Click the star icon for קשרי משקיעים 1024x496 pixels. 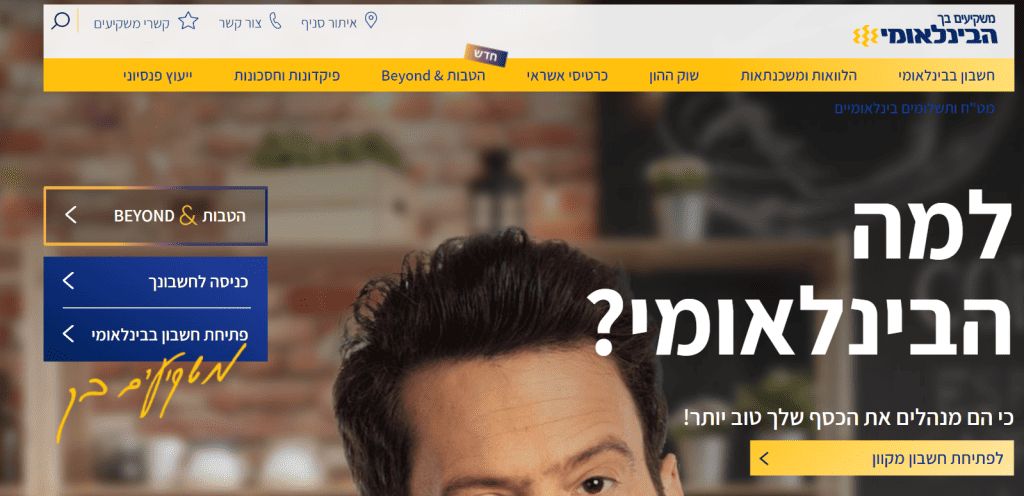coord(188,21)
